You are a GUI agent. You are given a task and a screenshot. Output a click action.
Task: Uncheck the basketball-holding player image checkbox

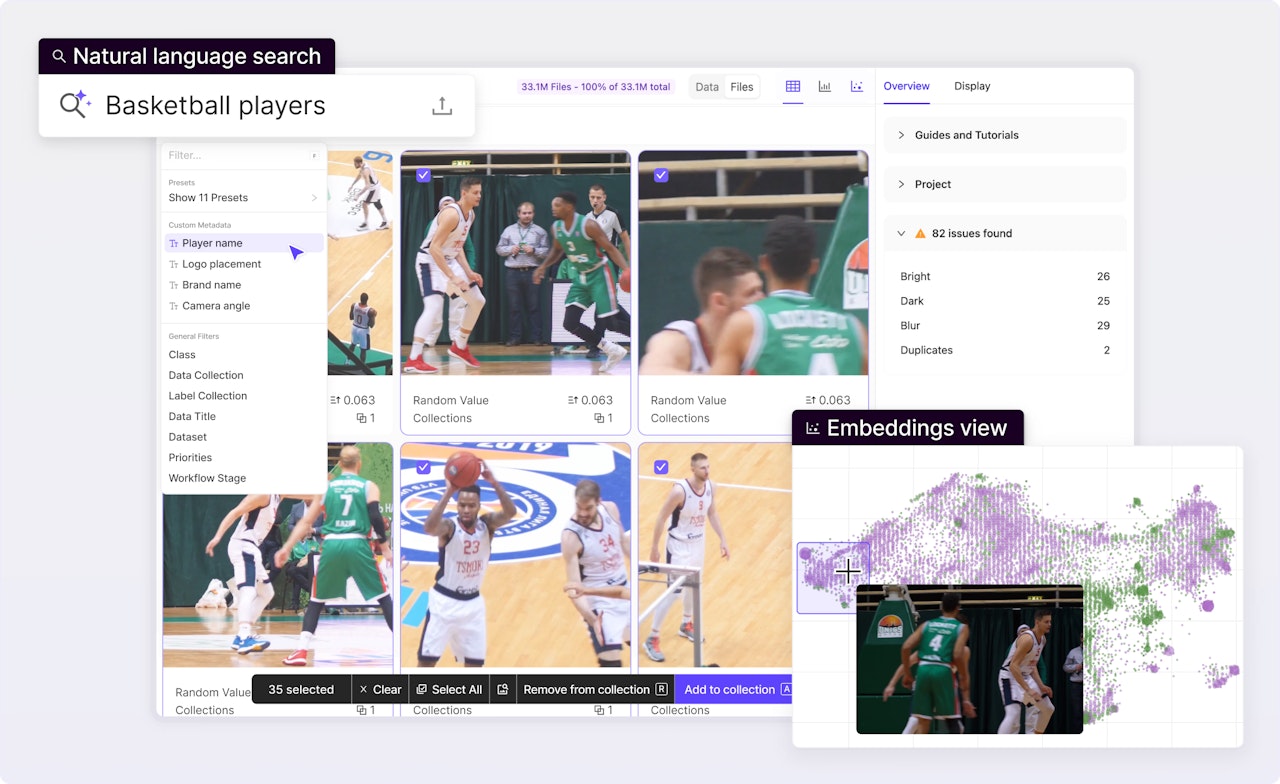(422, 466)
